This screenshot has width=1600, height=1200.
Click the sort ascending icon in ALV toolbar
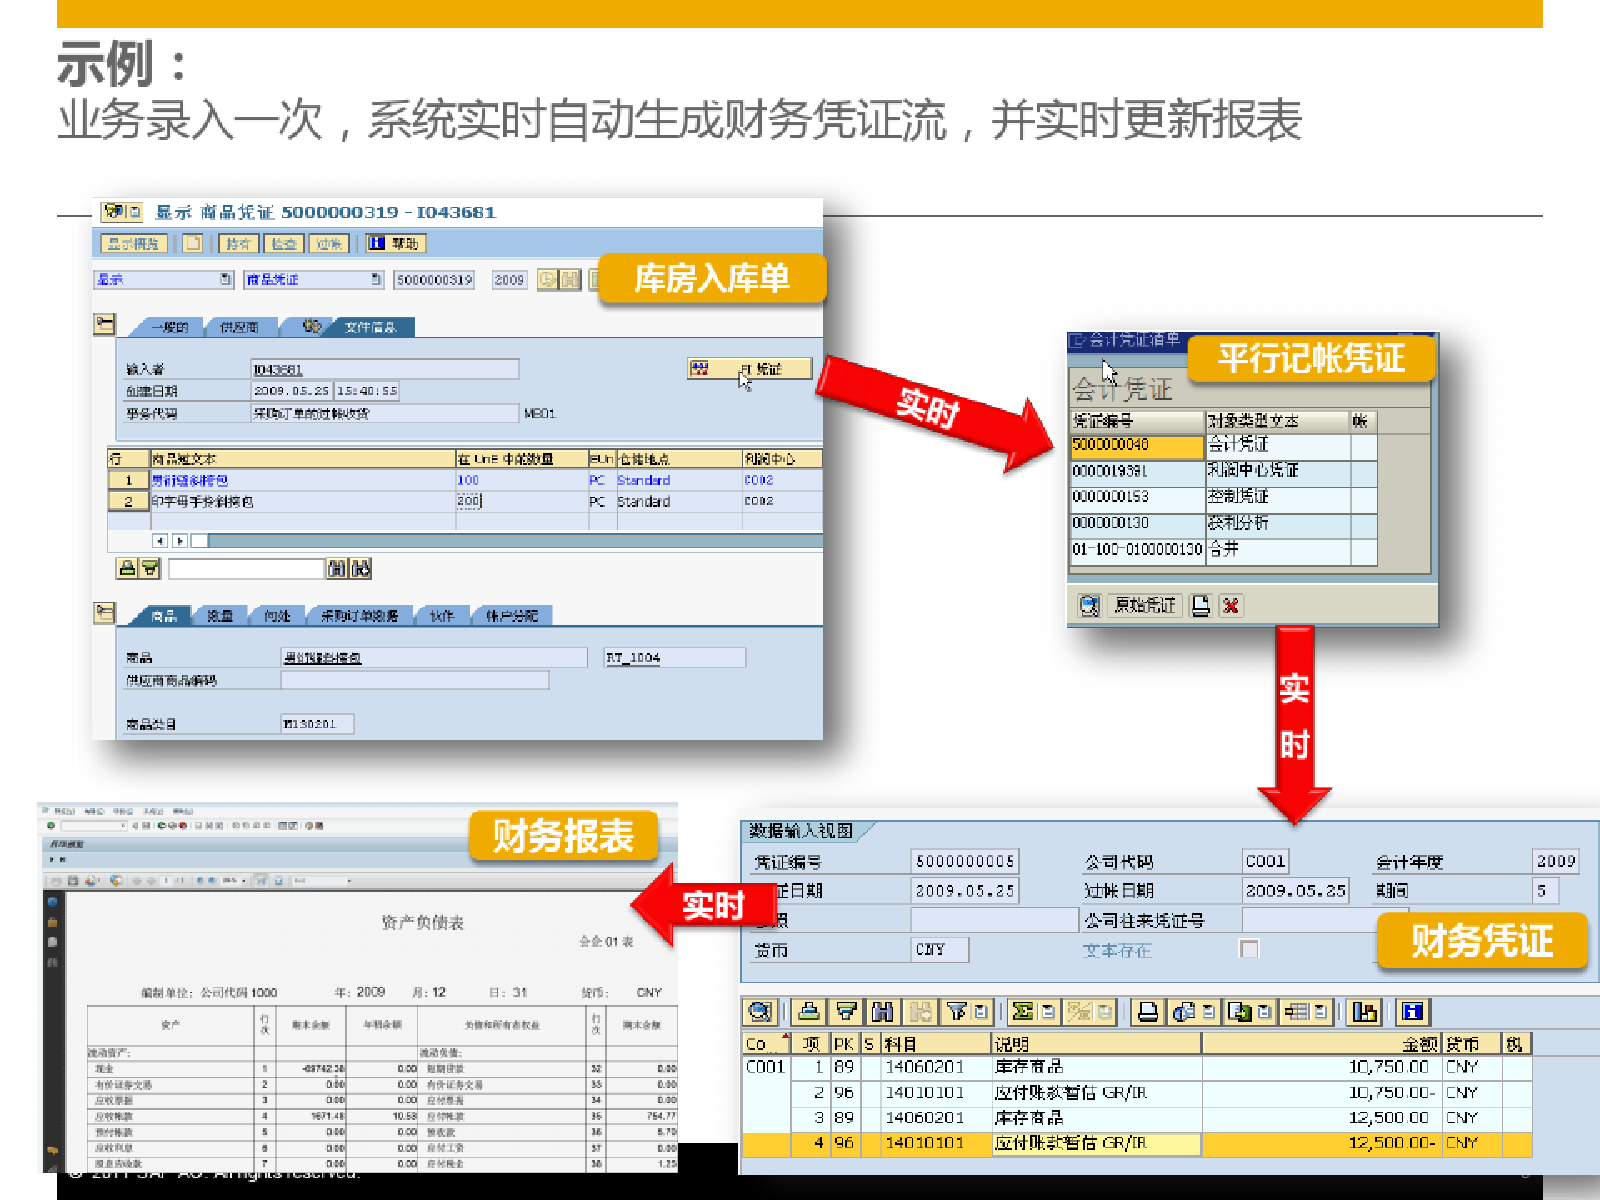pyautogui.click(x=809, y=1012)
